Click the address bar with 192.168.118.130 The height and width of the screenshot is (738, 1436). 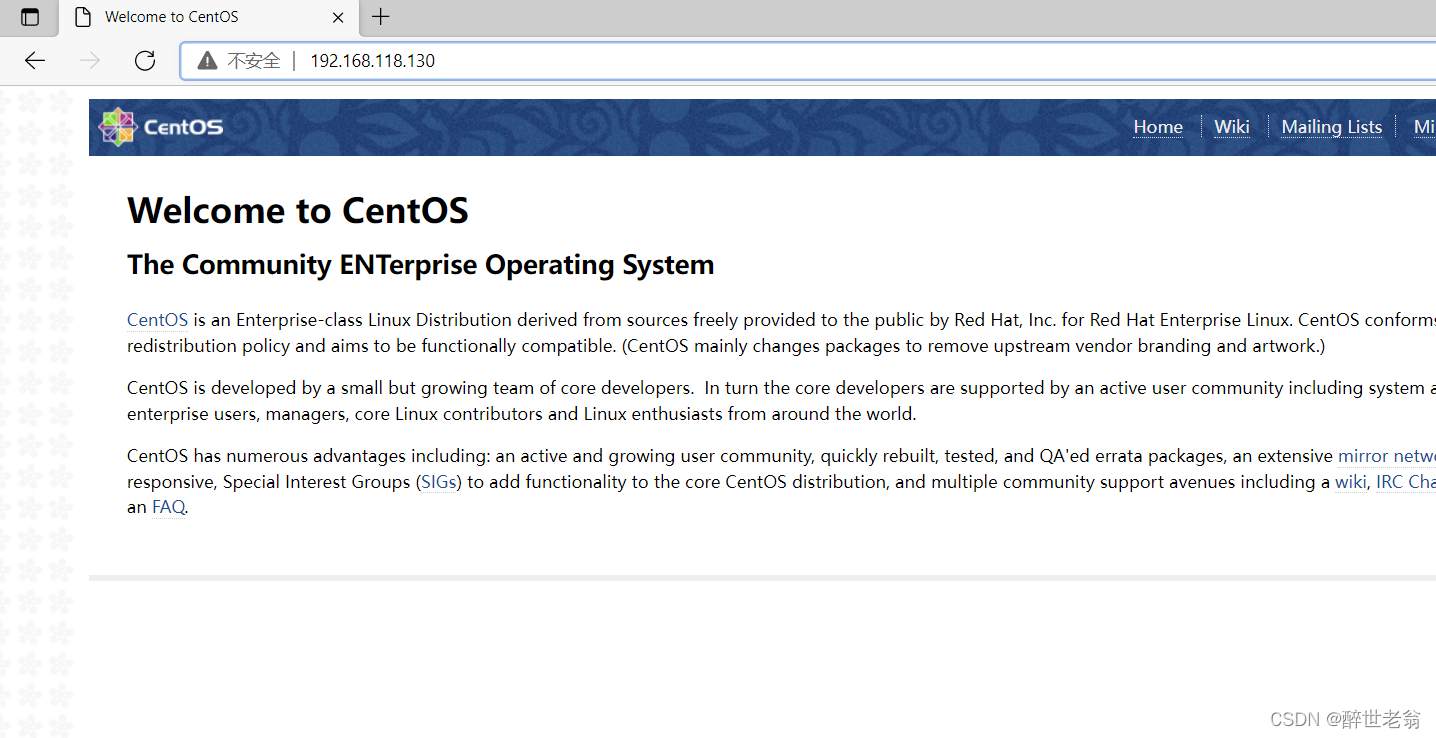(x=808, y=61)
